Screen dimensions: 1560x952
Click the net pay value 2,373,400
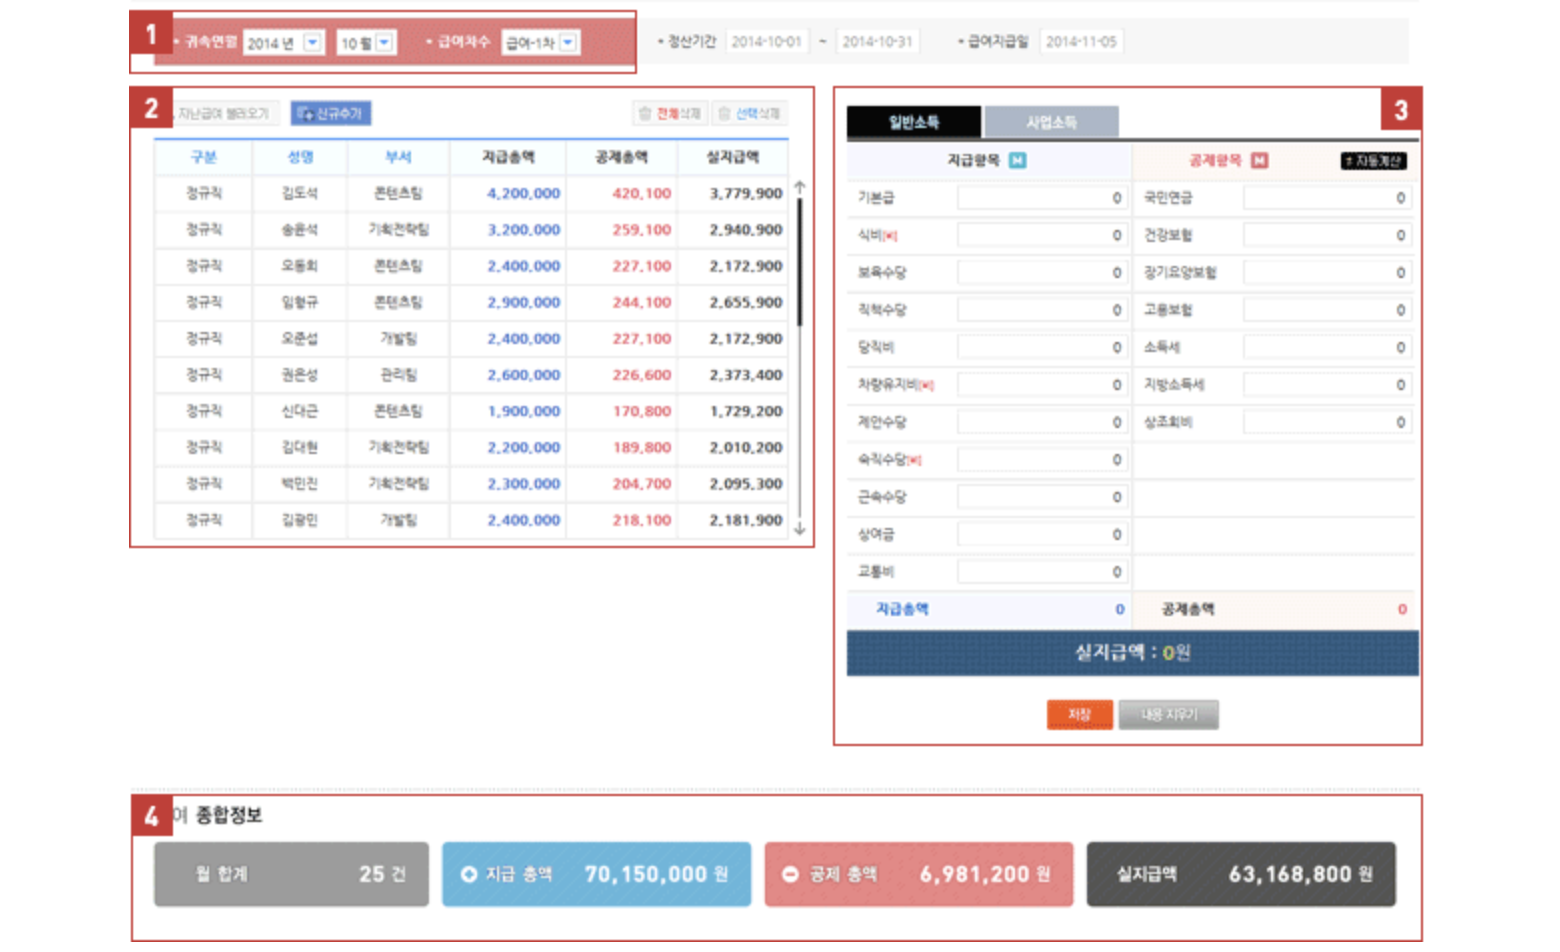[x=746, y=375]
